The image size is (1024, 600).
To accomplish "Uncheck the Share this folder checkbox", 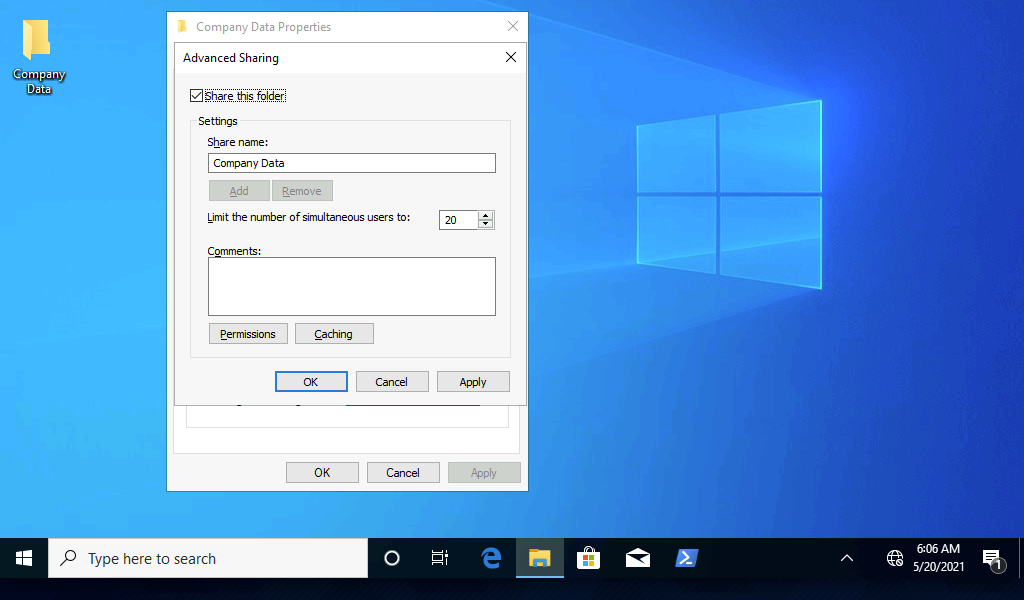I will 197,96.
